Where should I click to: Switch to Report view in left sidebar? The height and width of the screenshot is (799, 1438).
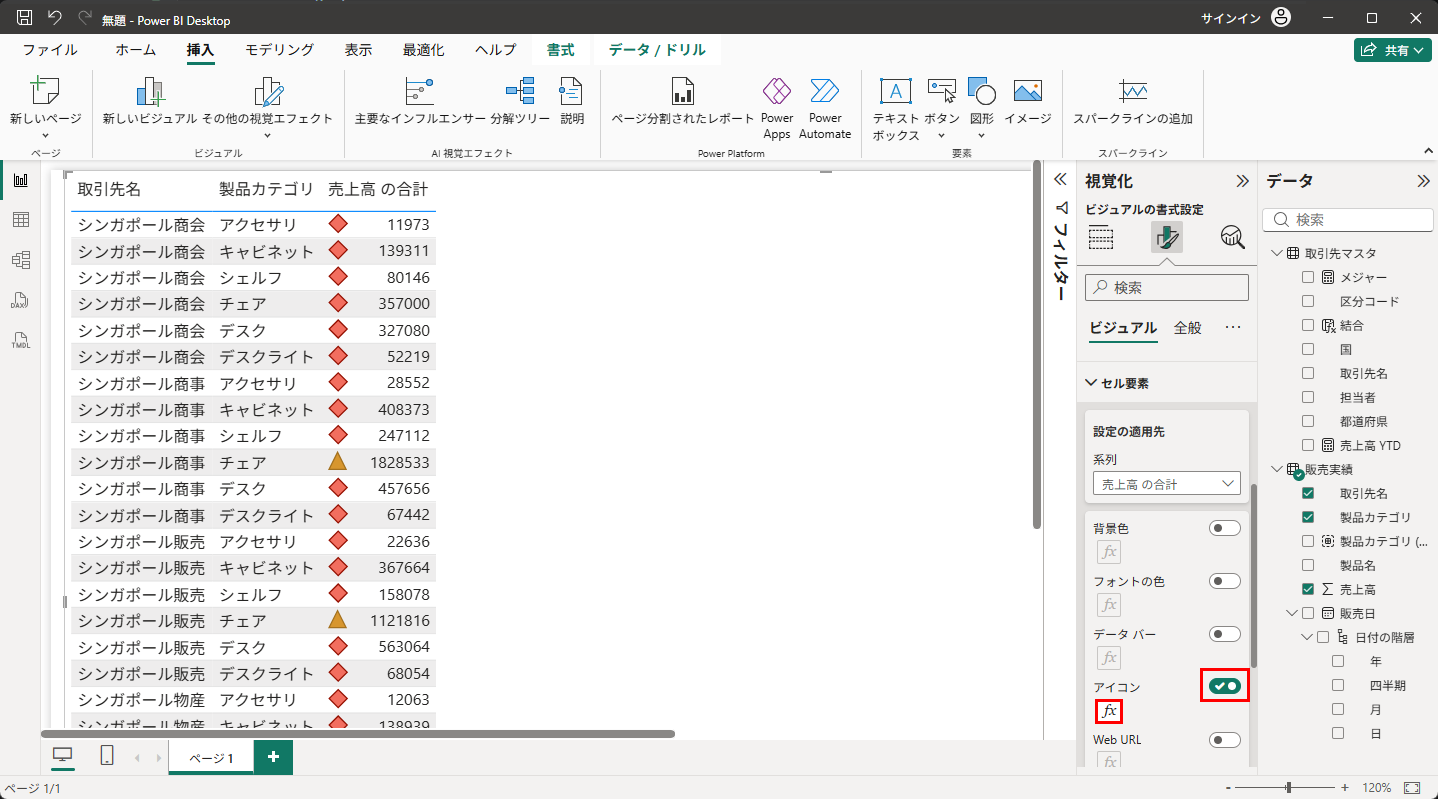click(x=21, y=180)
